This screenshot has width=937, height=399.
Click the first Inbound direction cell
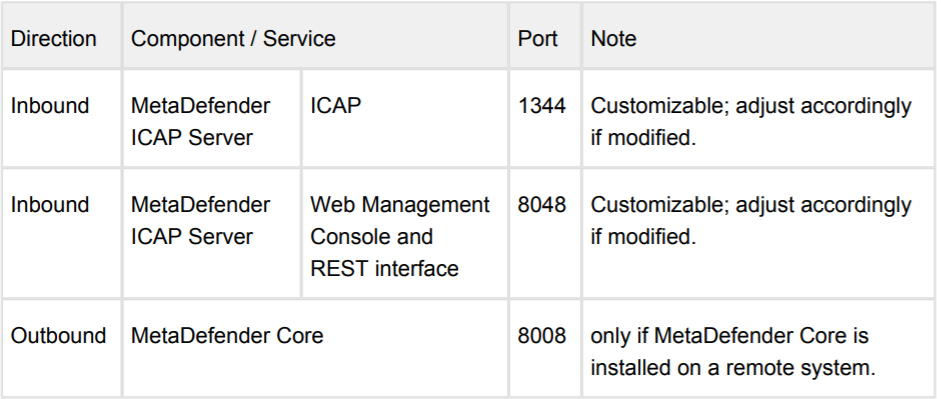[x=62, y=118]
